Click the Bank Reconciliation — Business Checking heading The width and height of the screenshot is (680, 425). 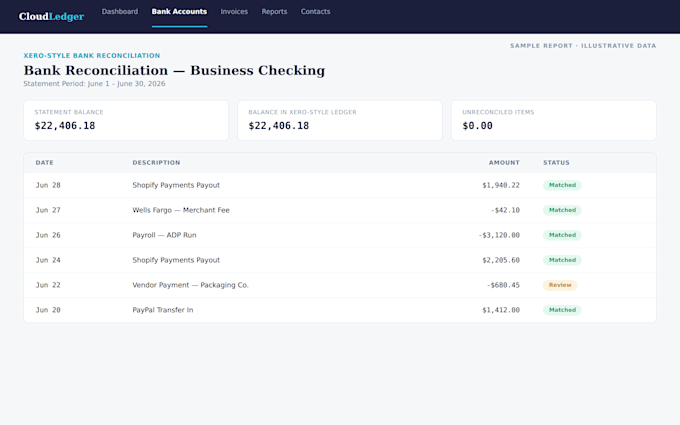(x=174, y=70)
